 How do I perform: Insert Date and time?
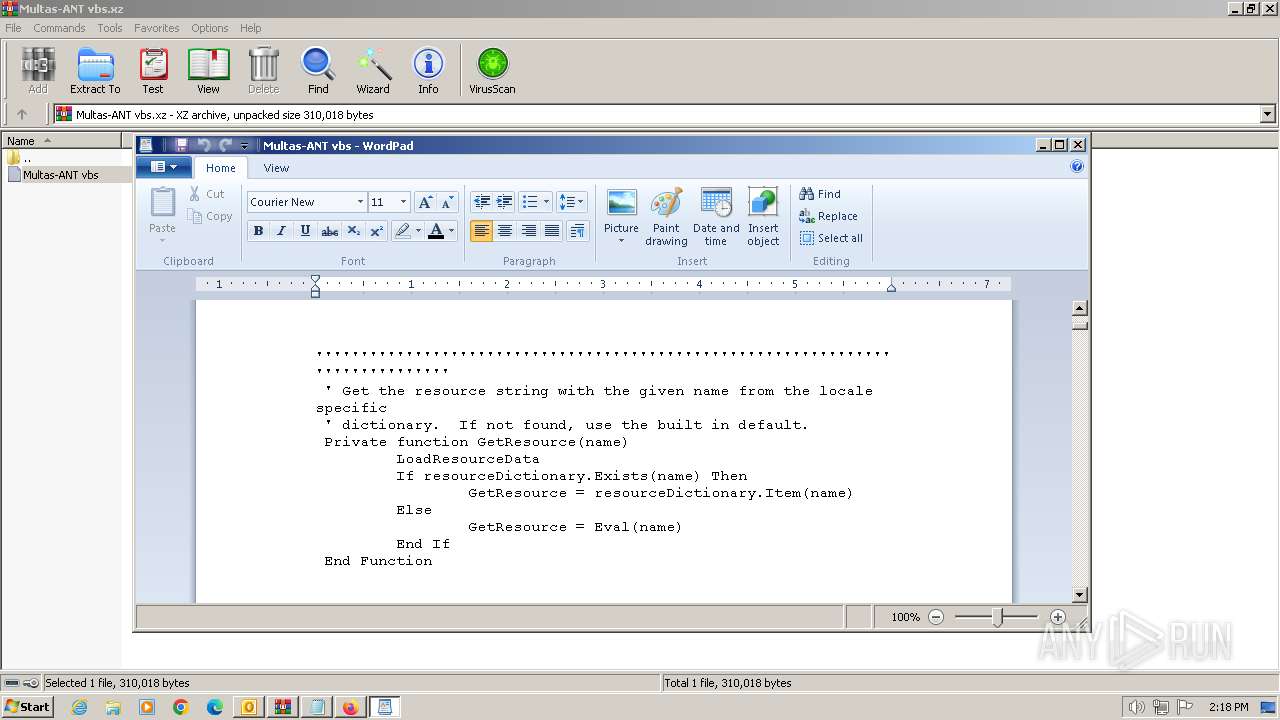pyautogui.click(x=716, y=216)
